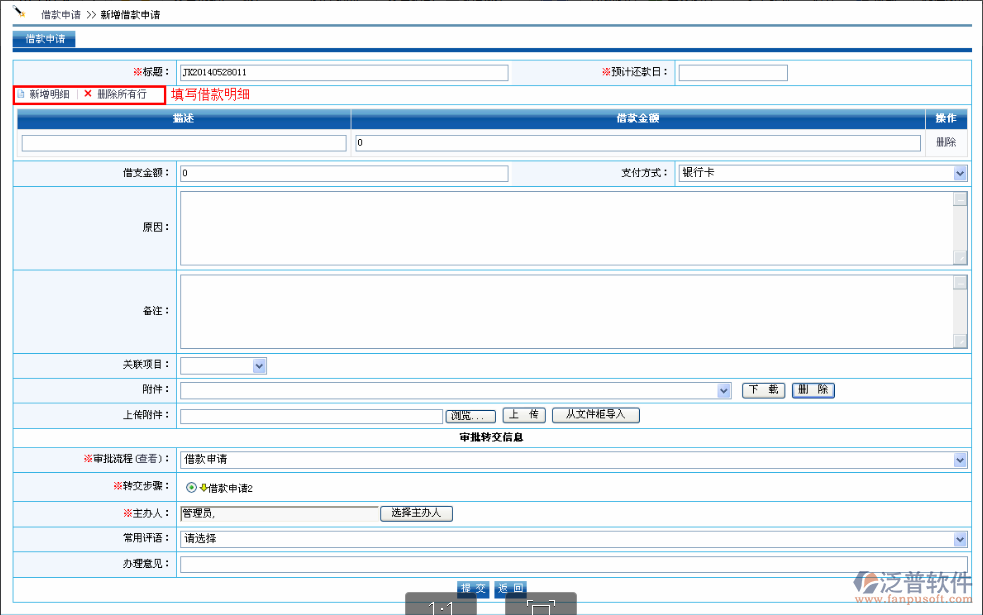Select the 借款申请2 radio button

[191, 488]
